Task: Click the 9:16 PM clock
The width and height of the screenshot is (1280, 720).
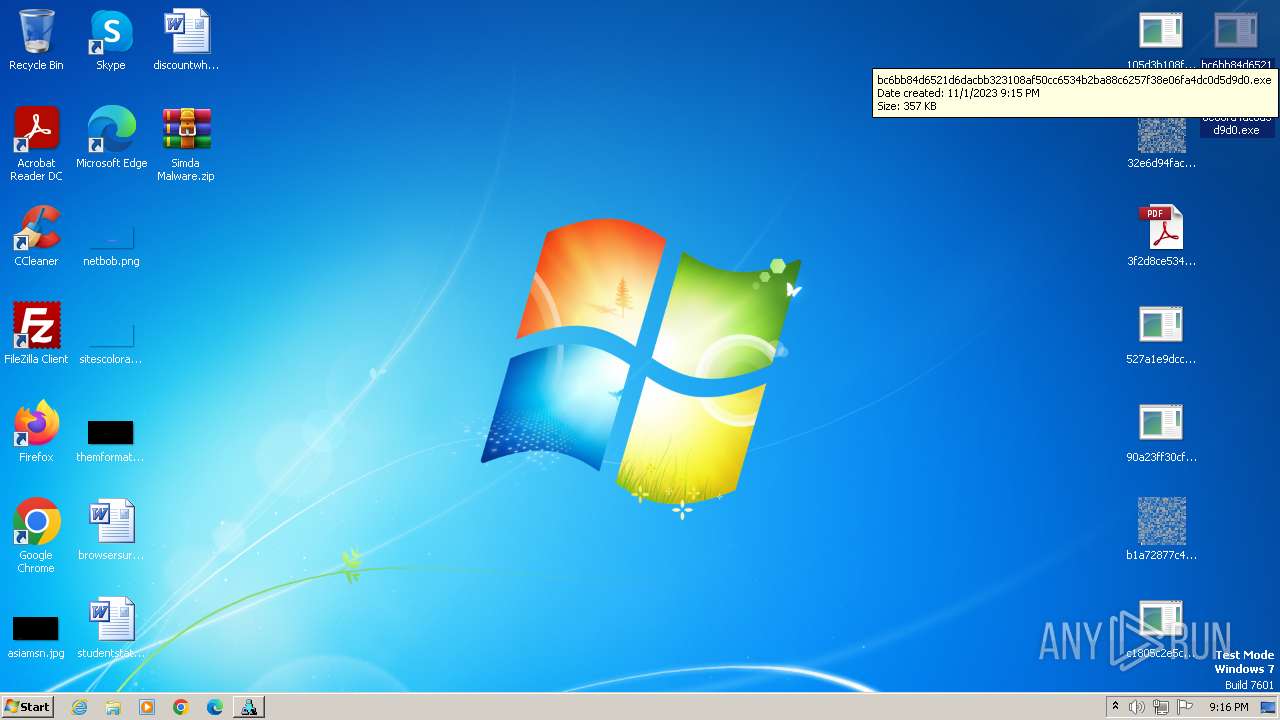Action: 1228,707
